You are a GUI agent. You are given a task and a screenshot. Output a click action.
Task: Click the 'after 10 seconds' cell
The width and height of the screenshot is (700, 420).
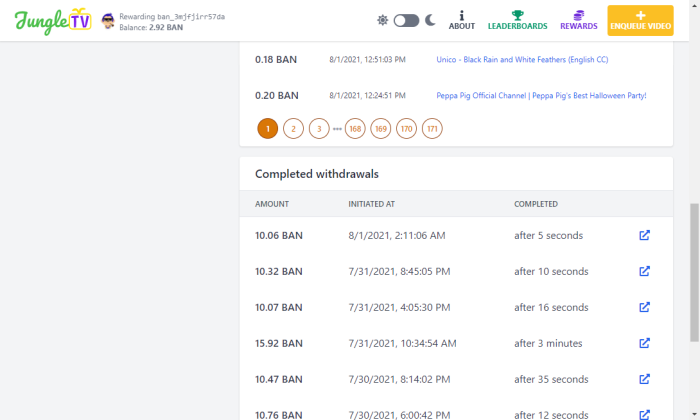tap(551, 271)
